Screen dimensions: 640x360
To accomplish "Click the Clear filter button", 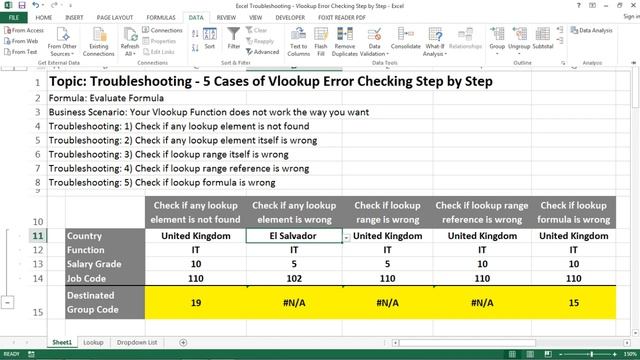I will tap(256, 30).
